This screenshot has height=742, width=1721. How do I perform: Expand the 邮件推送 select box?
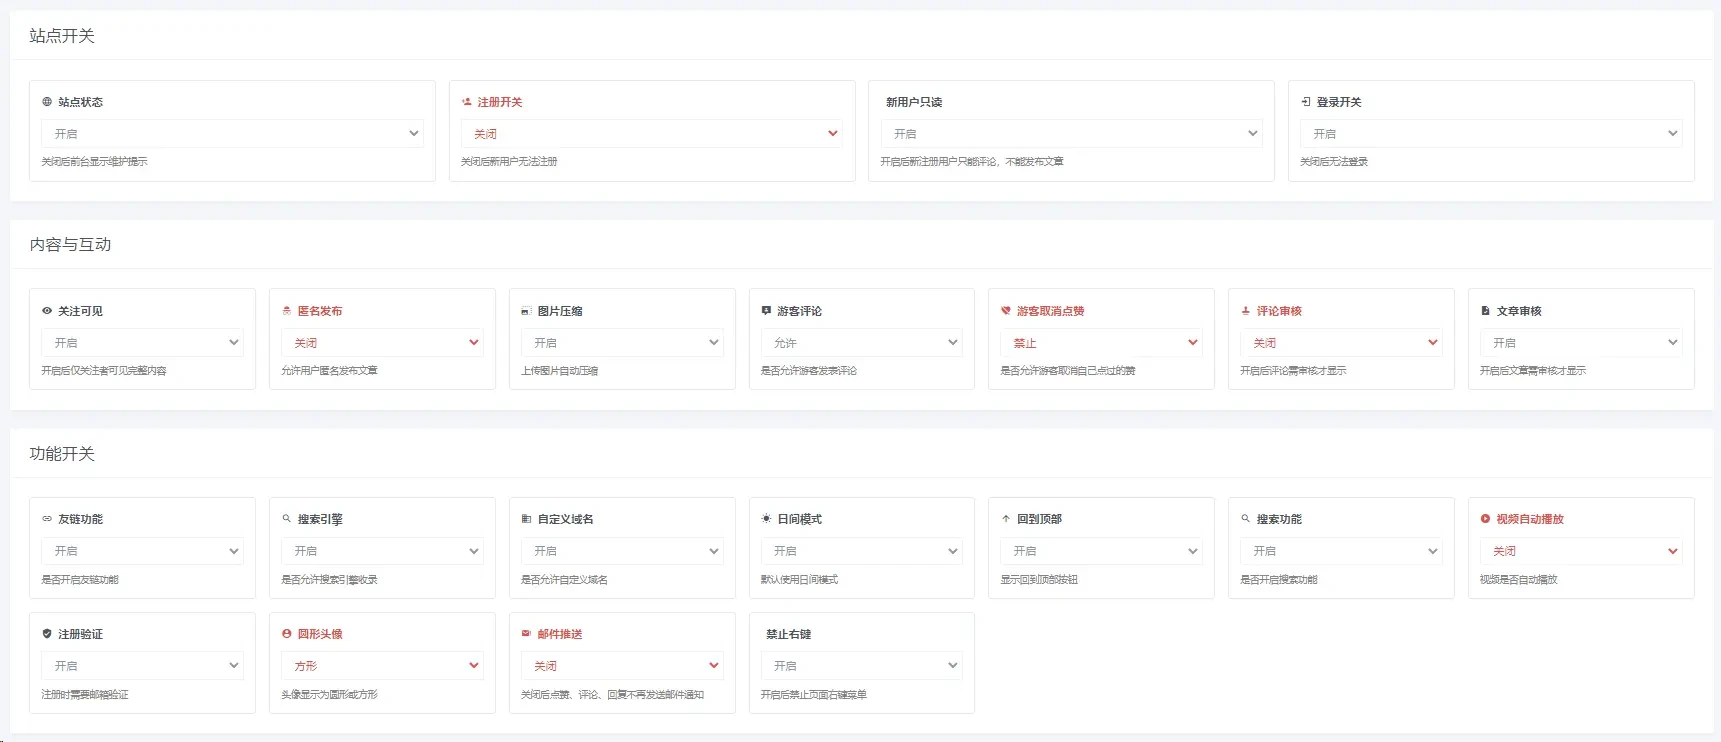(622, 665)
